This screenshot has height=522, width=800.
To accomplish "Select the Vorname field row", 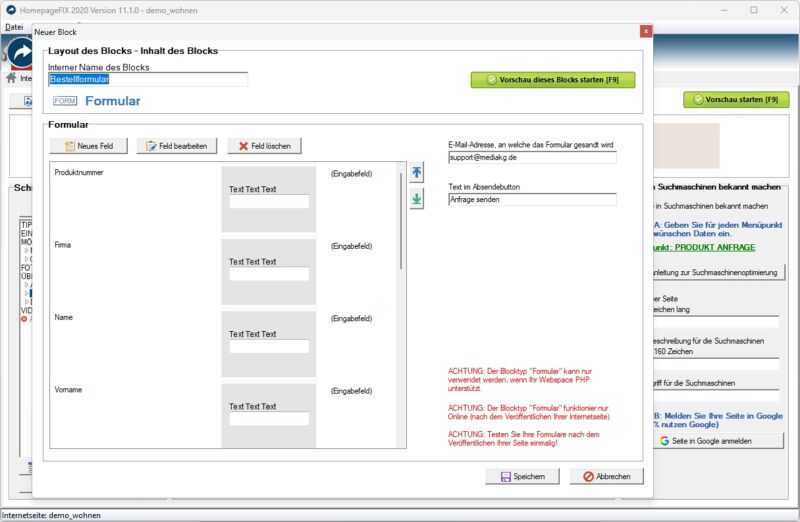I will pos(223,415).
